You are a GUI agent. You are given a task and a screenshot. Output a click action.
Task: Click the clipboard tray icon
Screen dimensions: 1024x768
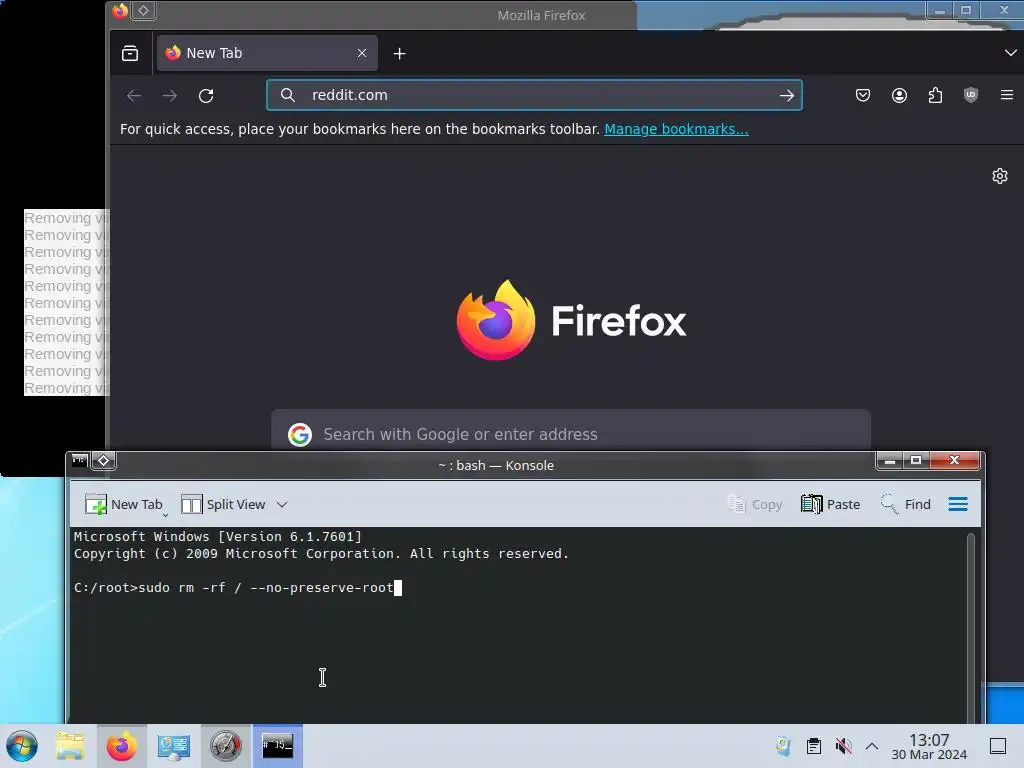coord(814,746)
